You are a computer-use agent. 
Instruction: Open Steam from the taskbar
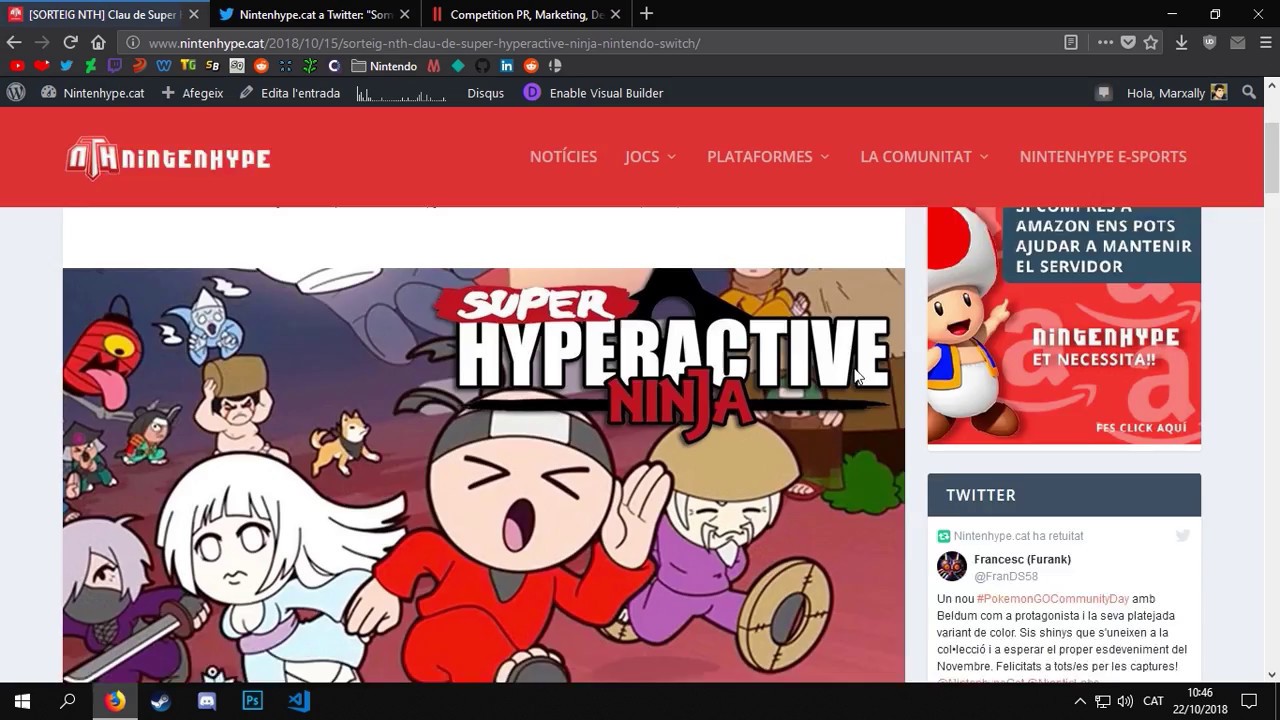point(160,701)
